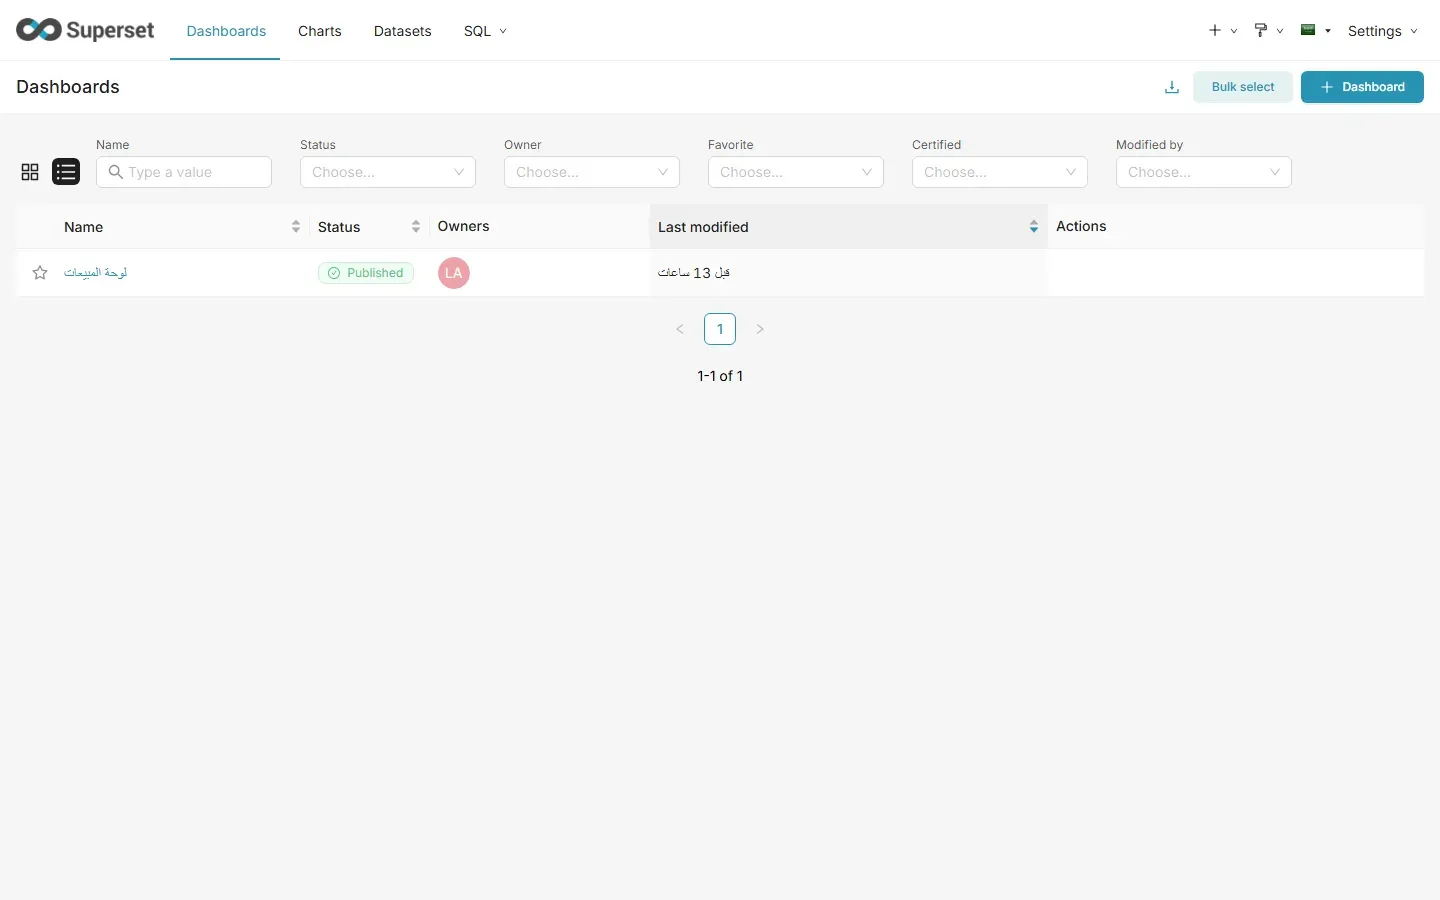Open the Superset logo home link
Screen dimensions: 1440x900
[x=85, y=30]
